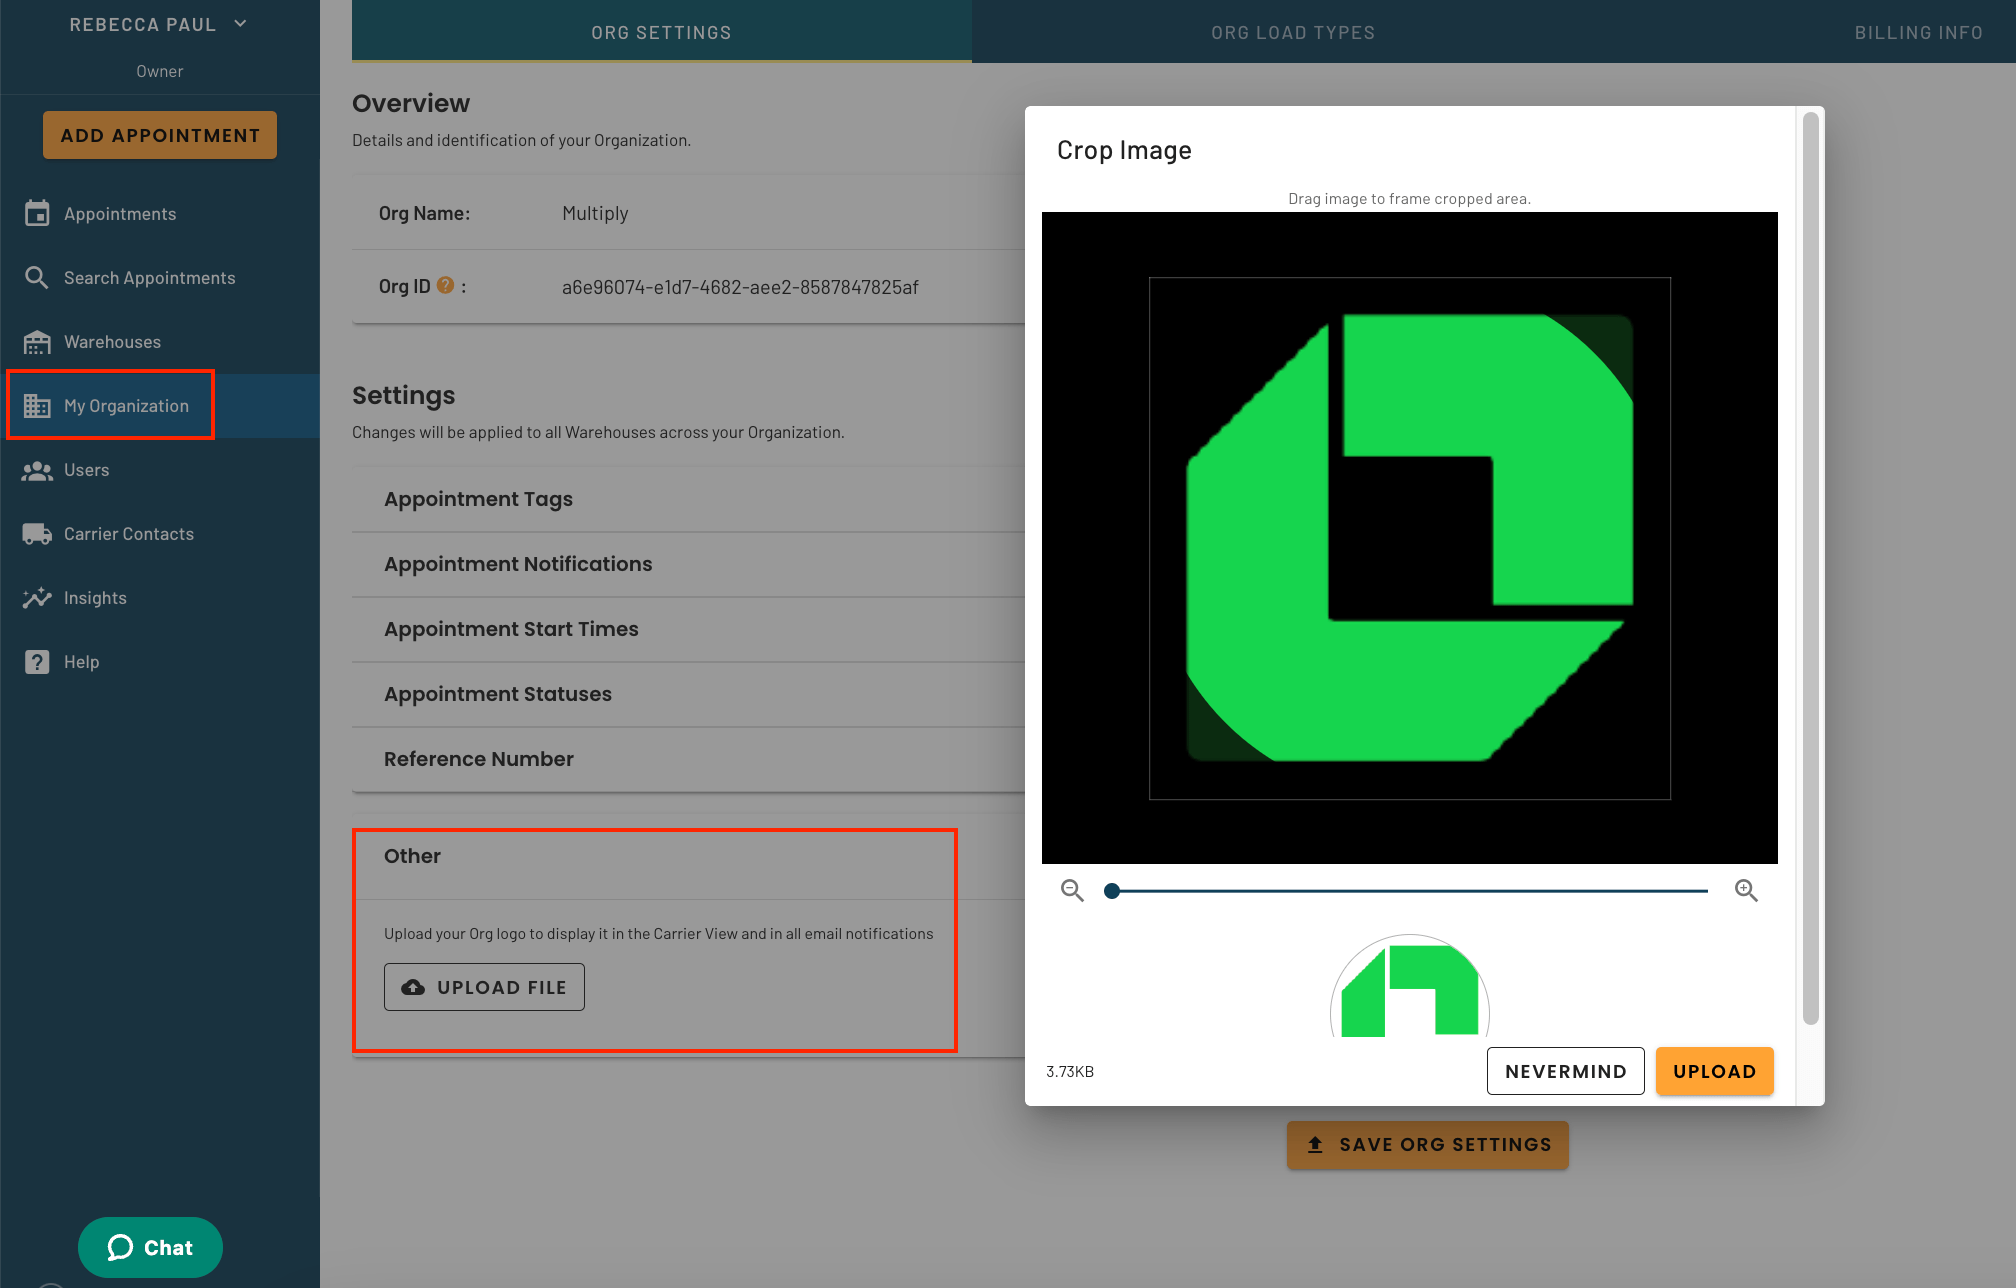Switch to the ORG LOAD TYPES tab

point(1293,31)
